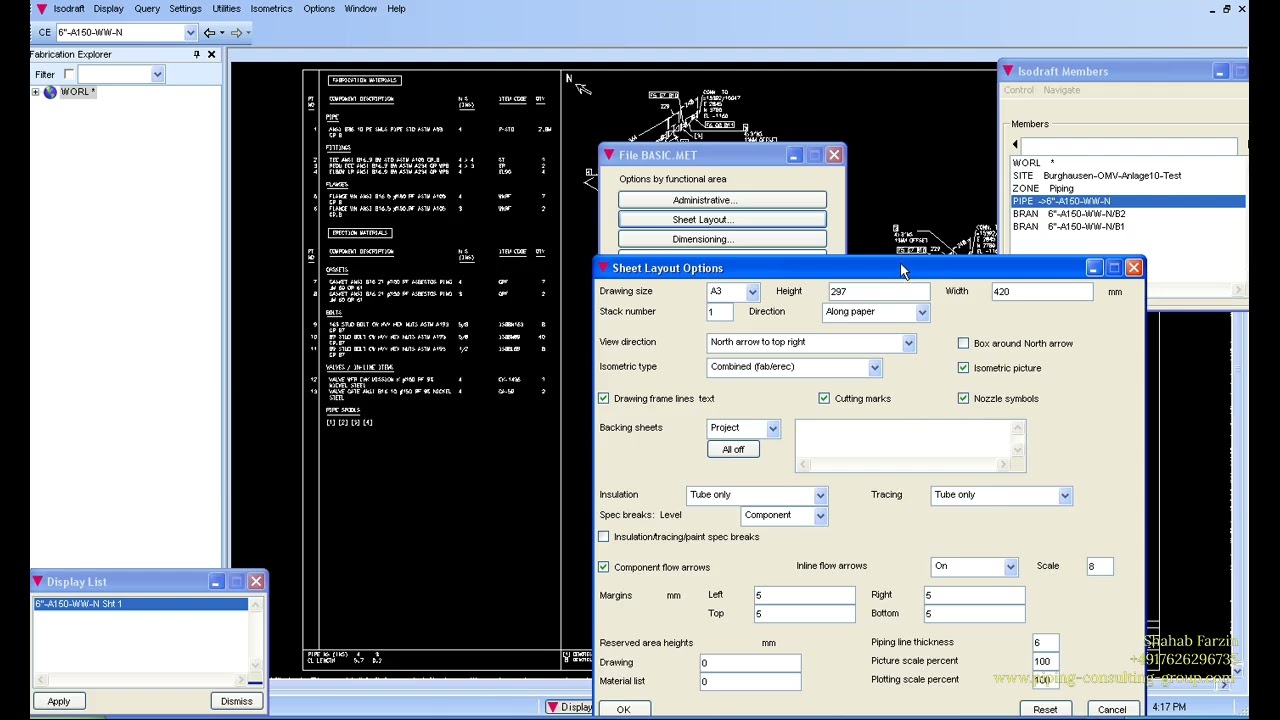This screenshot has height=720, width=1280.
Task: Close the Fabrication Explorer panel
Action: [211, 54]
